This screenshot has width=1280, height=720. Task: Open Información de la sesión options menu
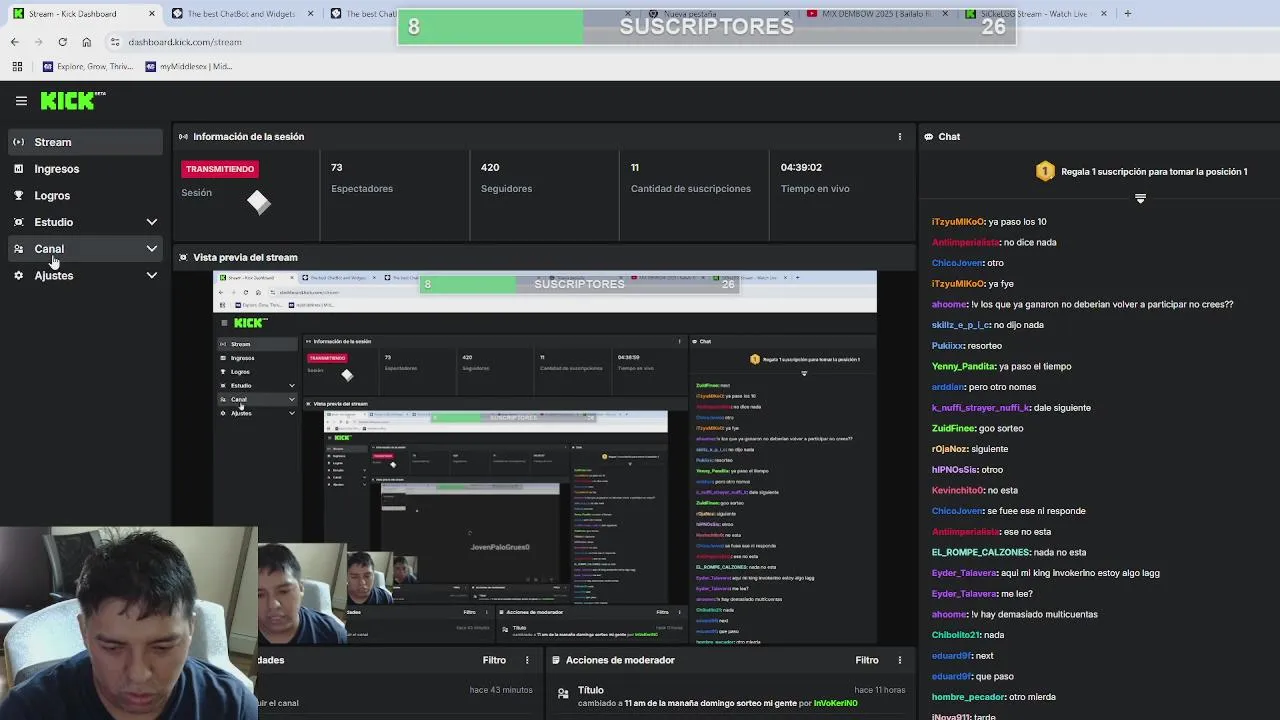tap(899, 137)
